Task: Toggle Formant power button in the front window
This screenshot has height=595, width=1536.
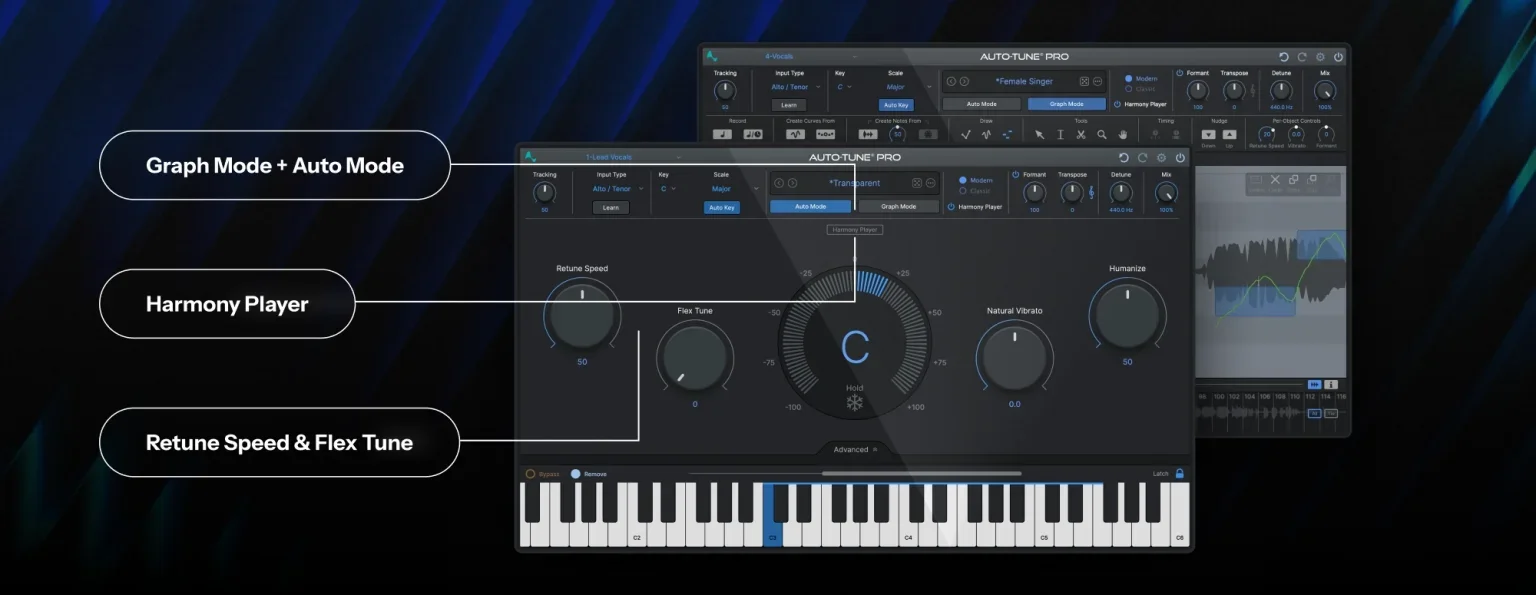Action: pyautogui.click(x=1016, y=174)
